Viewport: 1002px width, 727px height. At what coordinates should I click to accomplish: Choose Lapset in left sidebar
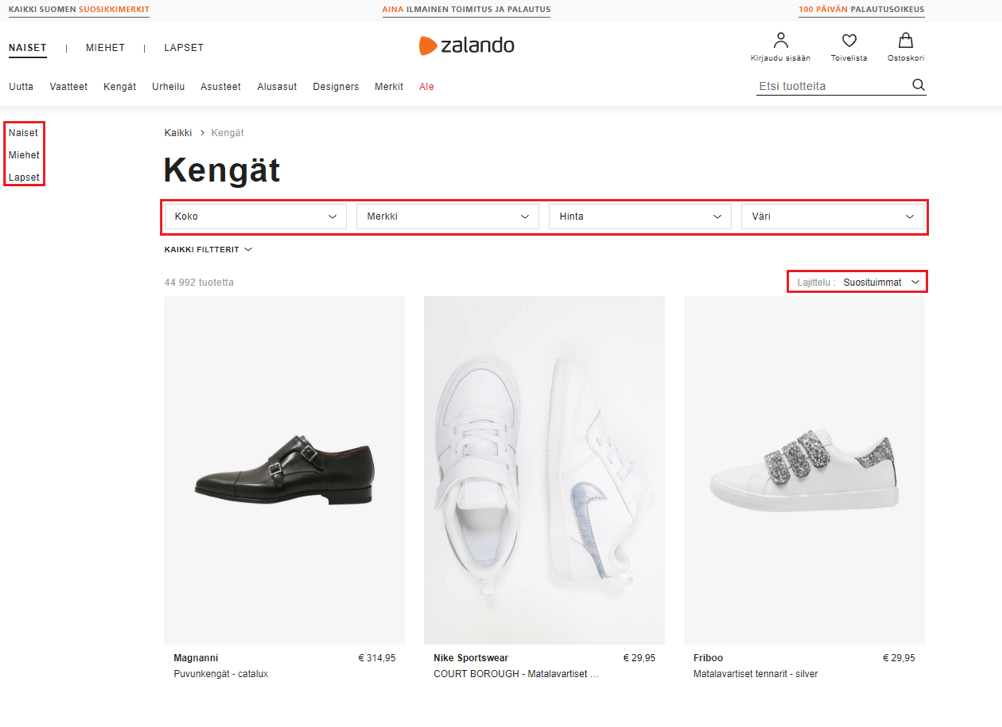pos(24,178)
